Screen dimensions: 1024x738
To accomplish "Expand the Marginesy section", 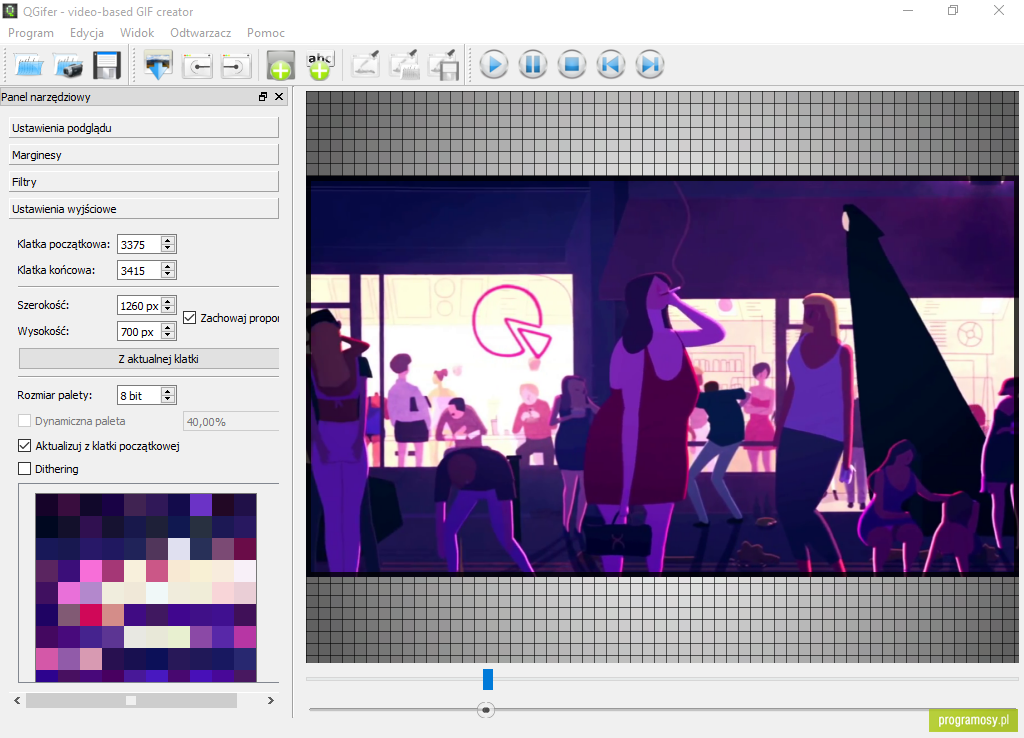I will click(x=144, y=155).
